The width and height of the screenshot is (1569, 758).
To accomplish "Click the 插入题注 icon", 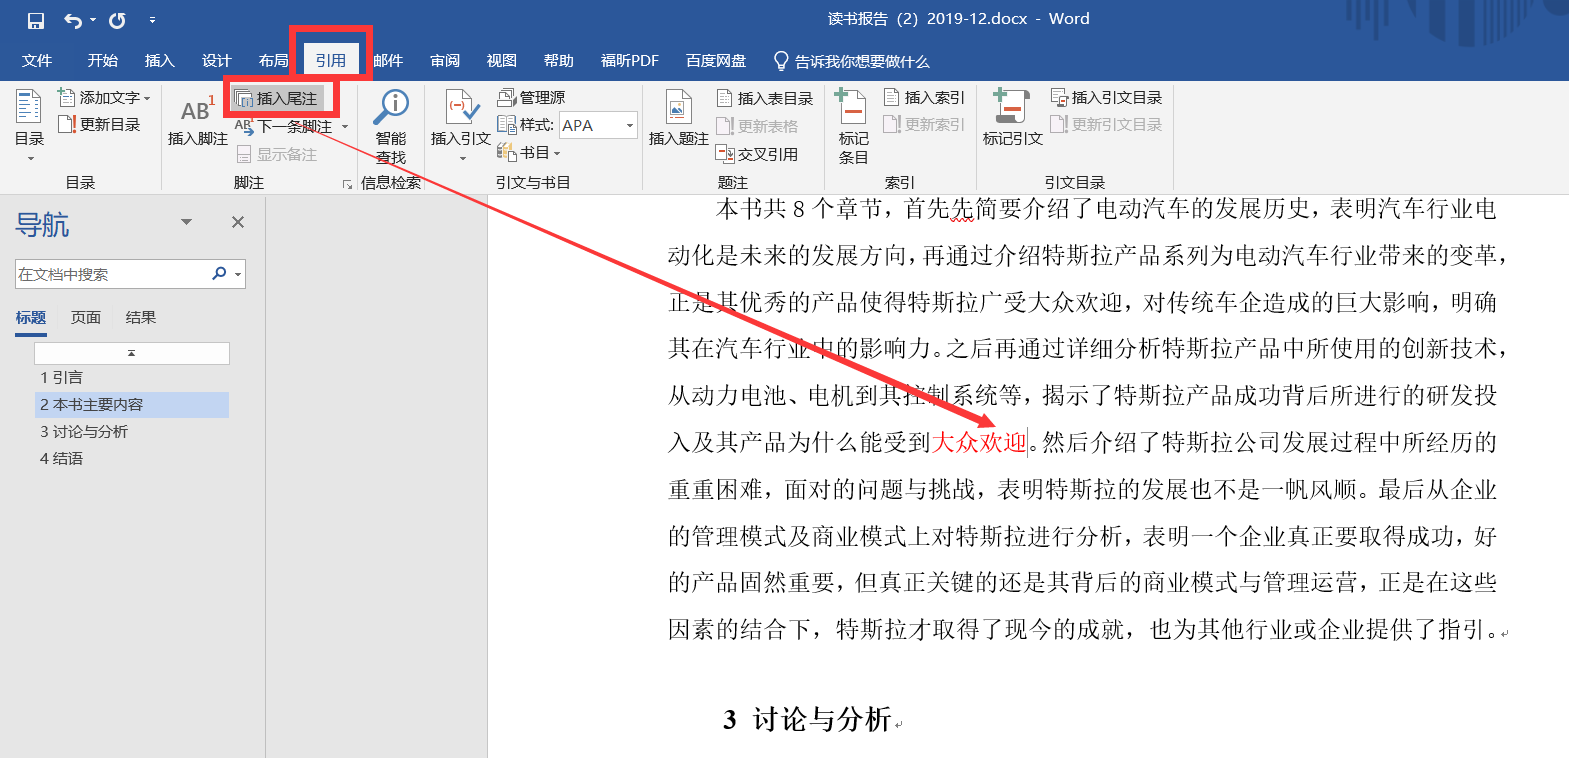I will click(678, 108).
